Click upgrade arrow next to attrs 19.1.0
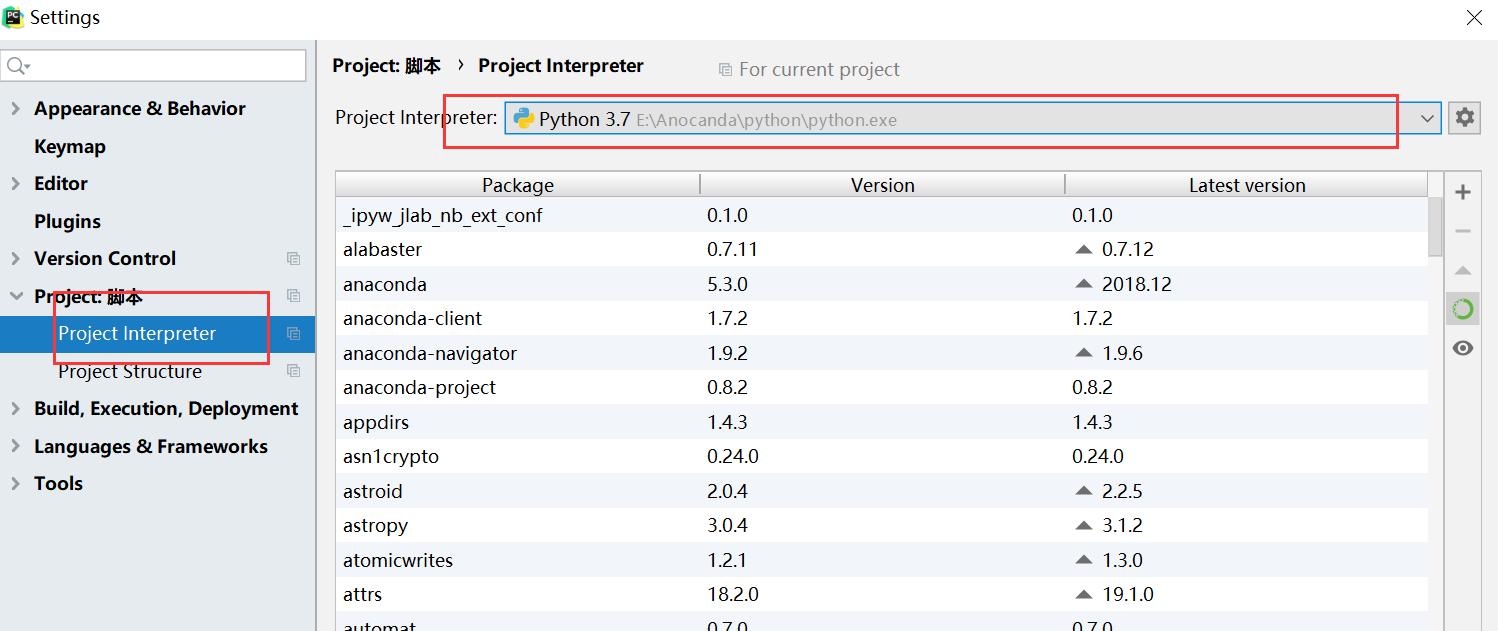The height and width of the screenshot is (631, 1498). (1083, 594)
